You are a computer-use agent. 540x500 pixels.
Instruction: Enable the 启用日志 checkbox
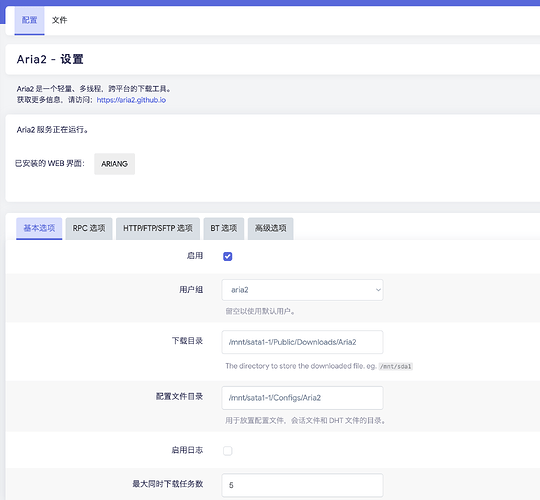pyautogui.click(x=228, y=450)
